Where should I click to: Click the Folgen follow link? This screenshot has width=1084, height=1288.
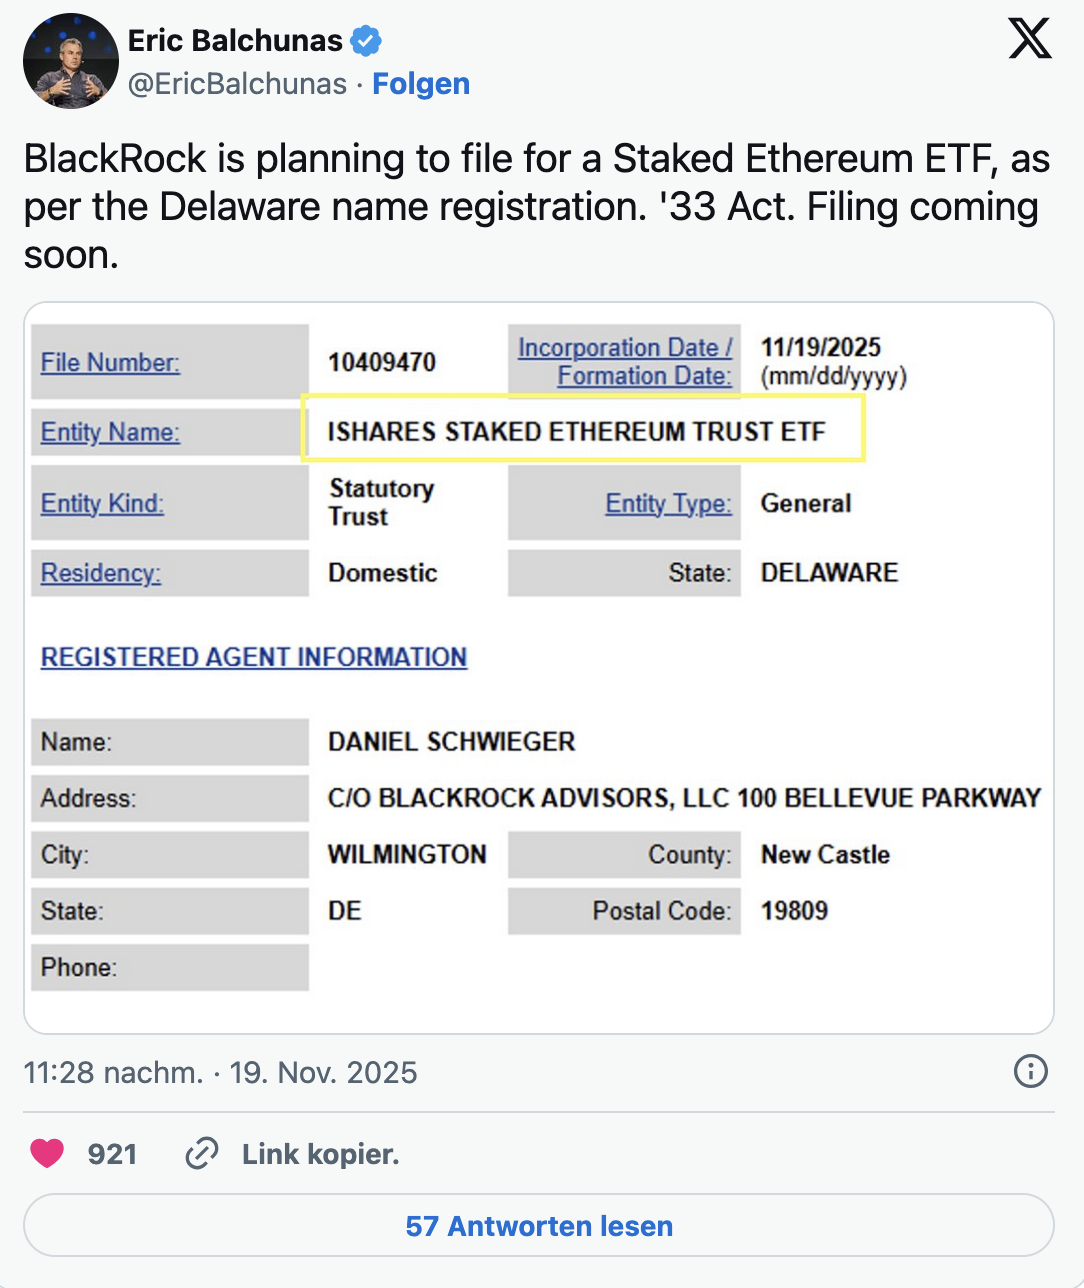(421, 84)
